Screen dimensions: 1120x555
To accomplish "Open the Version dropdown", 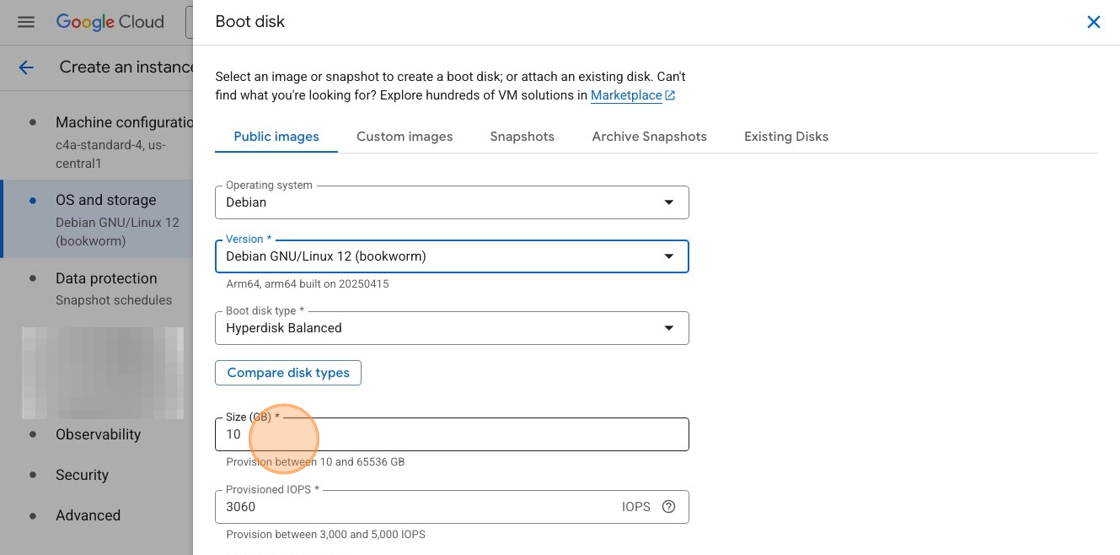I will [452, 256].
